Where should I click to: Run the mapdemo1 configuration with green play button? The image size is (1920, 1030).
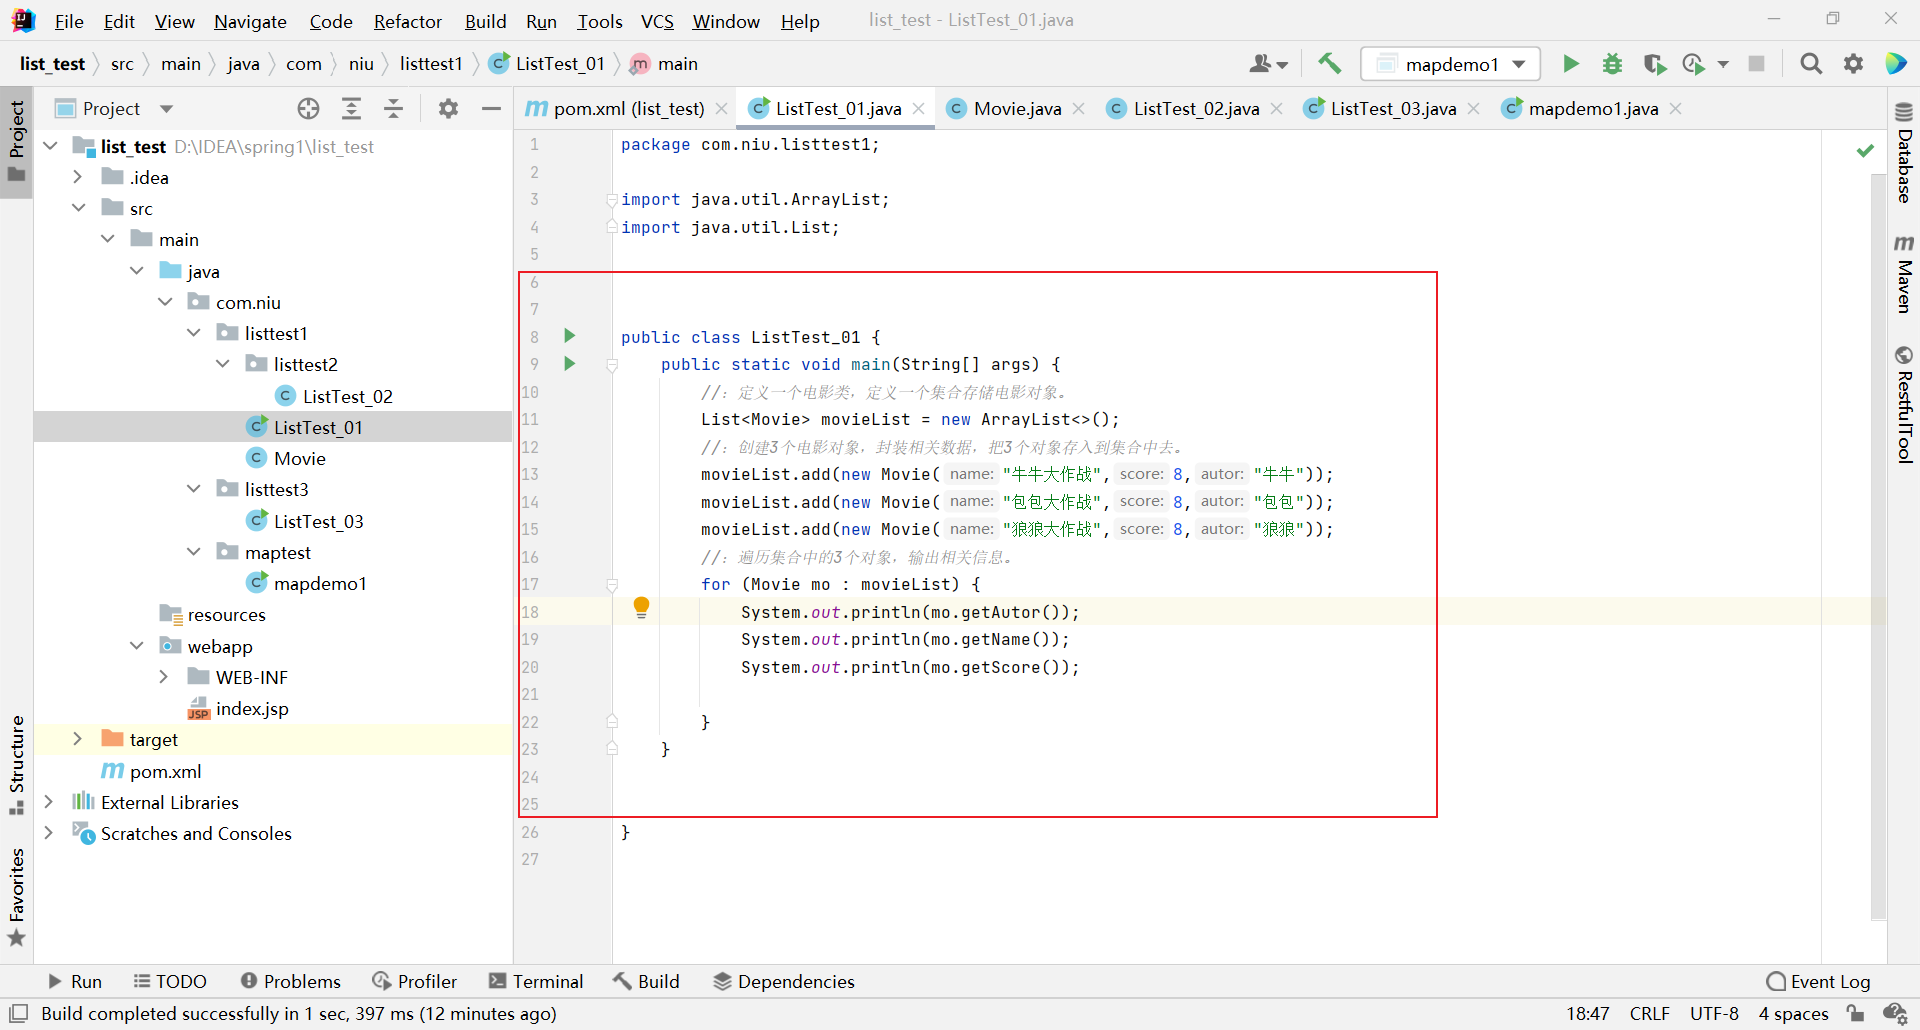[x=1571, y=64]
